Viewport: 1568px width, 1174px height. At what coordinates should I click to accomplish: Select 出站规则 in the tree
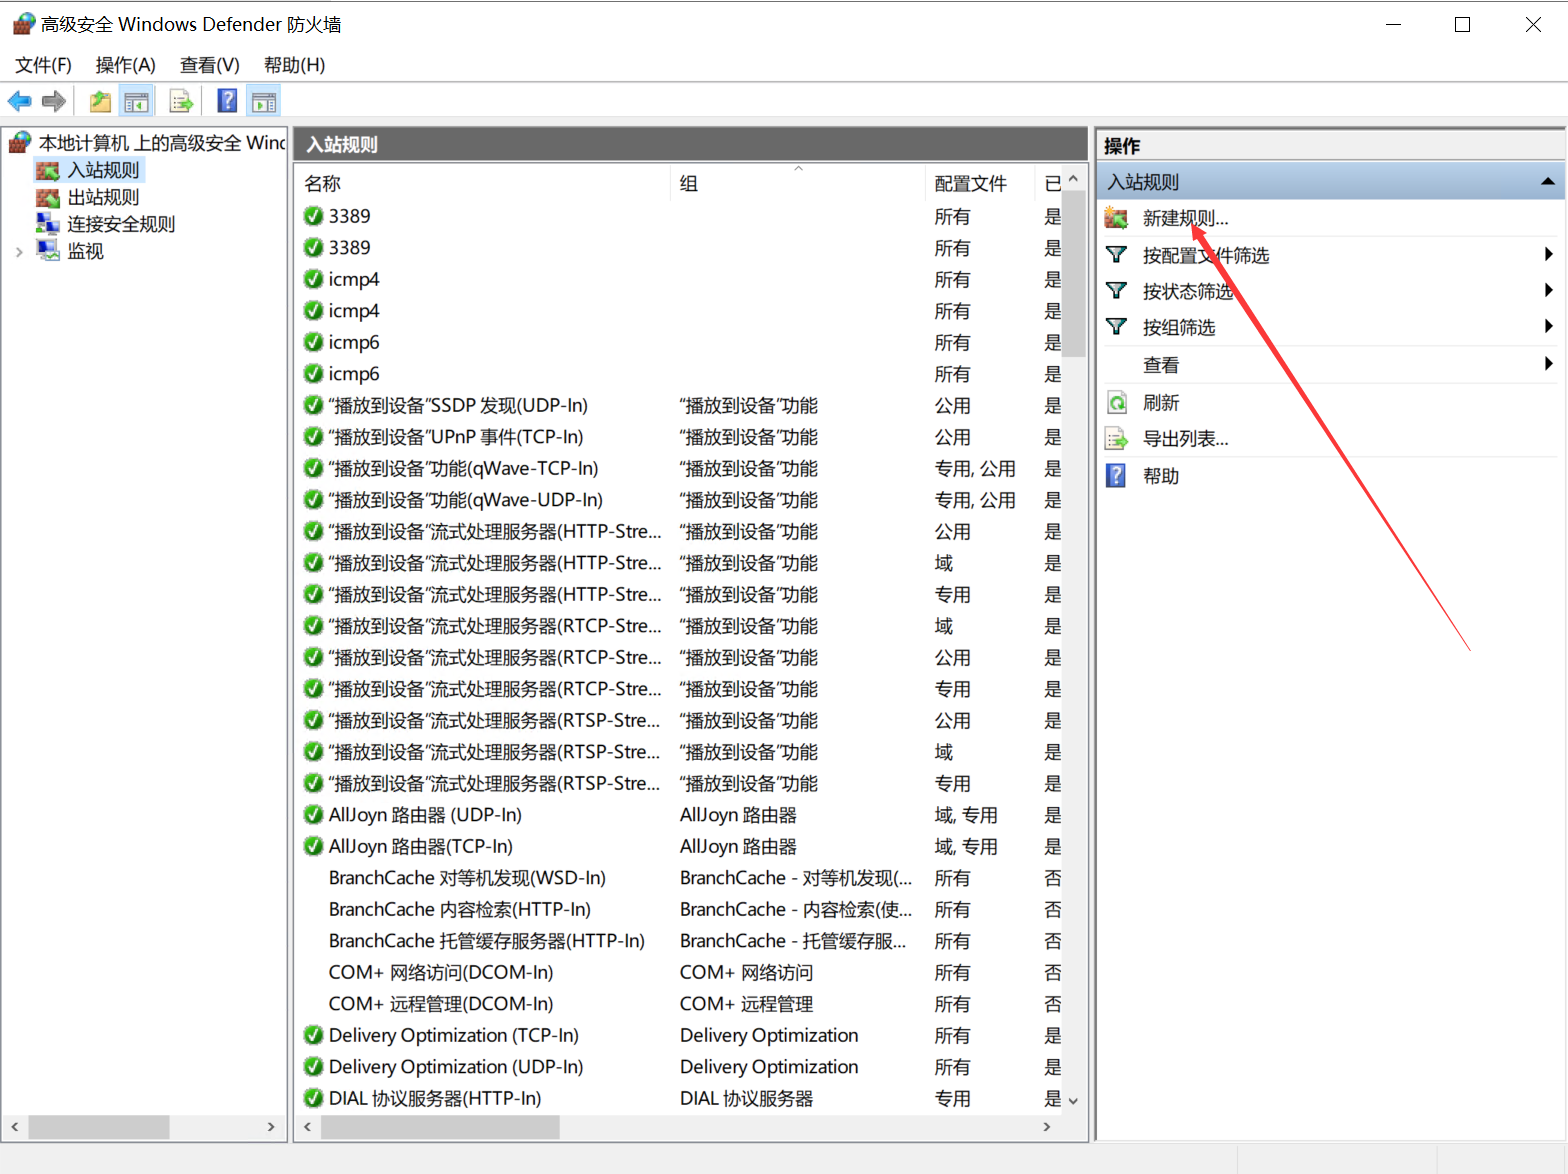[x=103, y=198]
